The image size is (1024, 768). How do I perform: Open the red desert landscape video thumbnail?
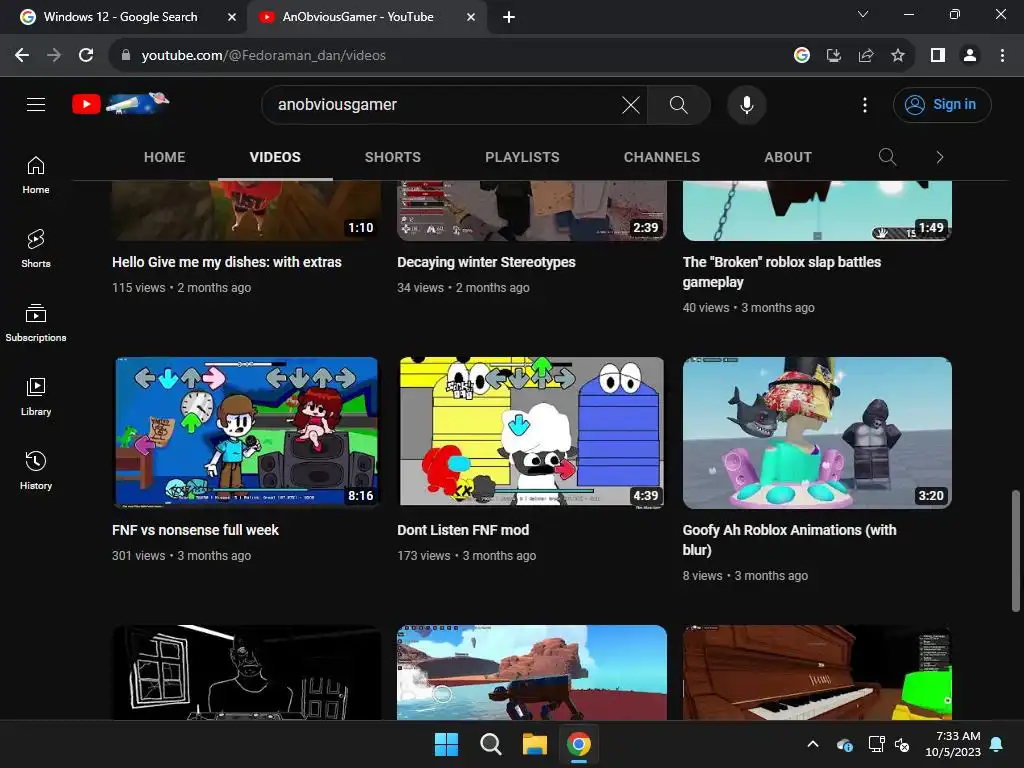pos(532,673)
